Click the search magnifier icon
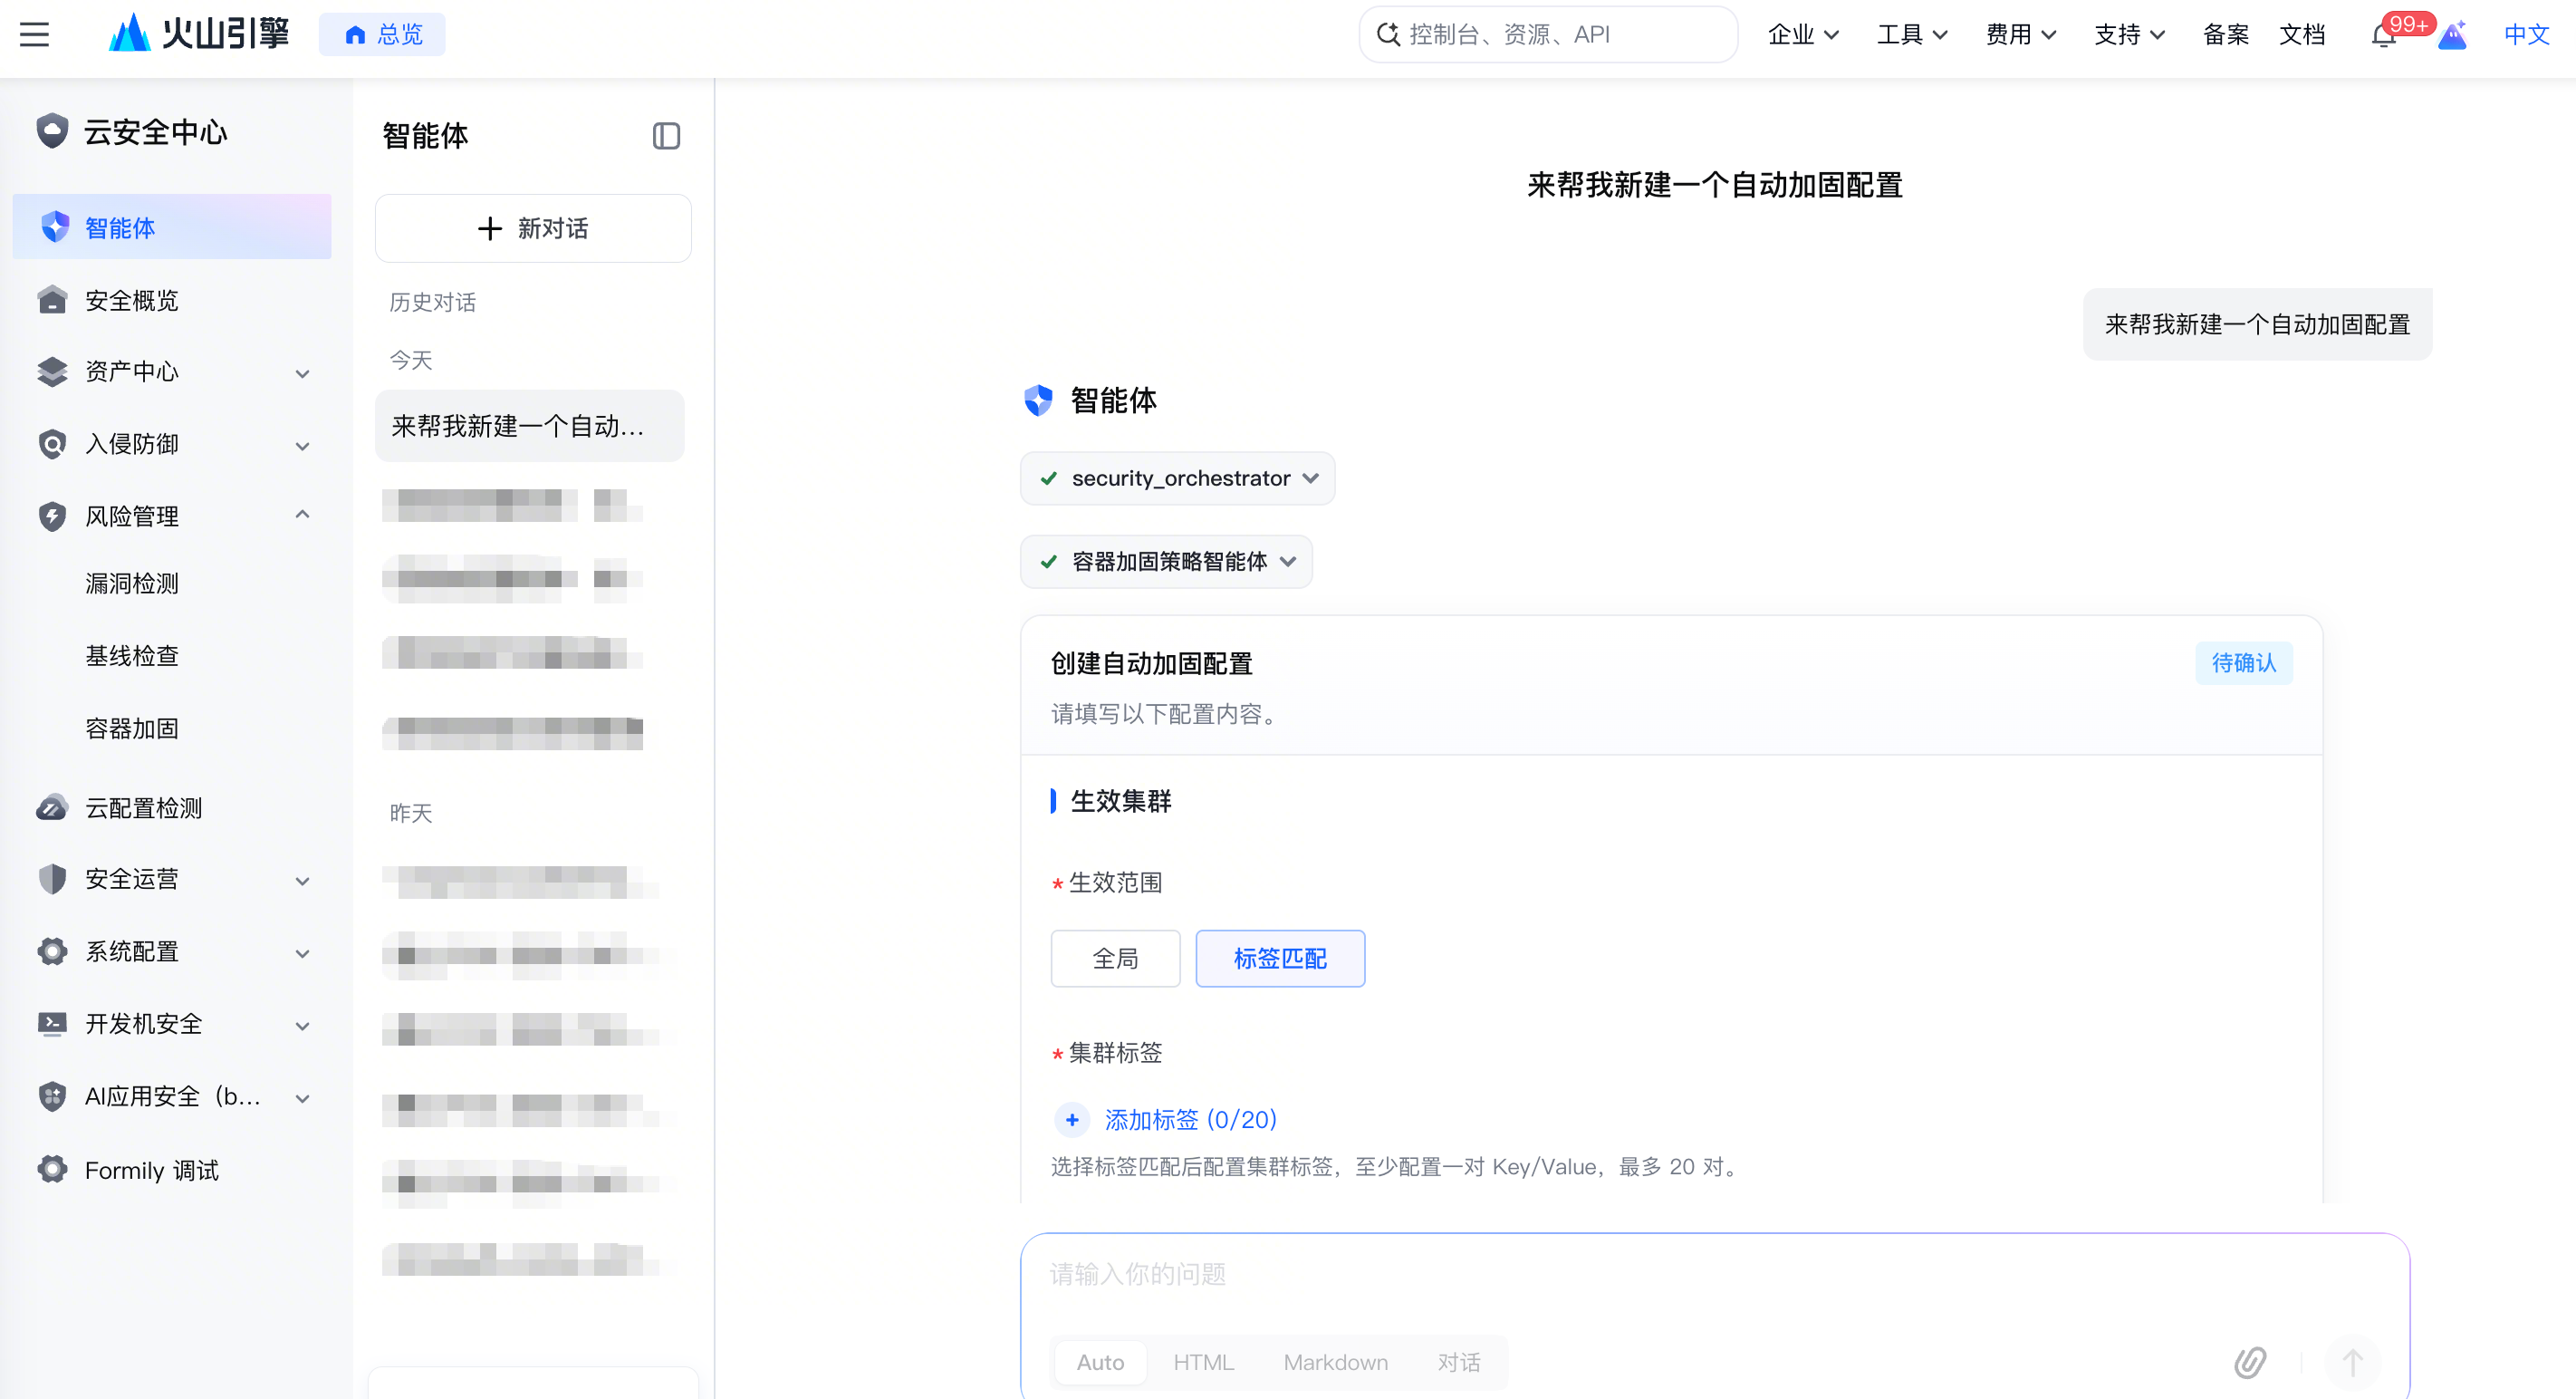Image resolution: width=2576 pixels, height=1399 pixels. pyautogui.click(x=1388, y=35)
